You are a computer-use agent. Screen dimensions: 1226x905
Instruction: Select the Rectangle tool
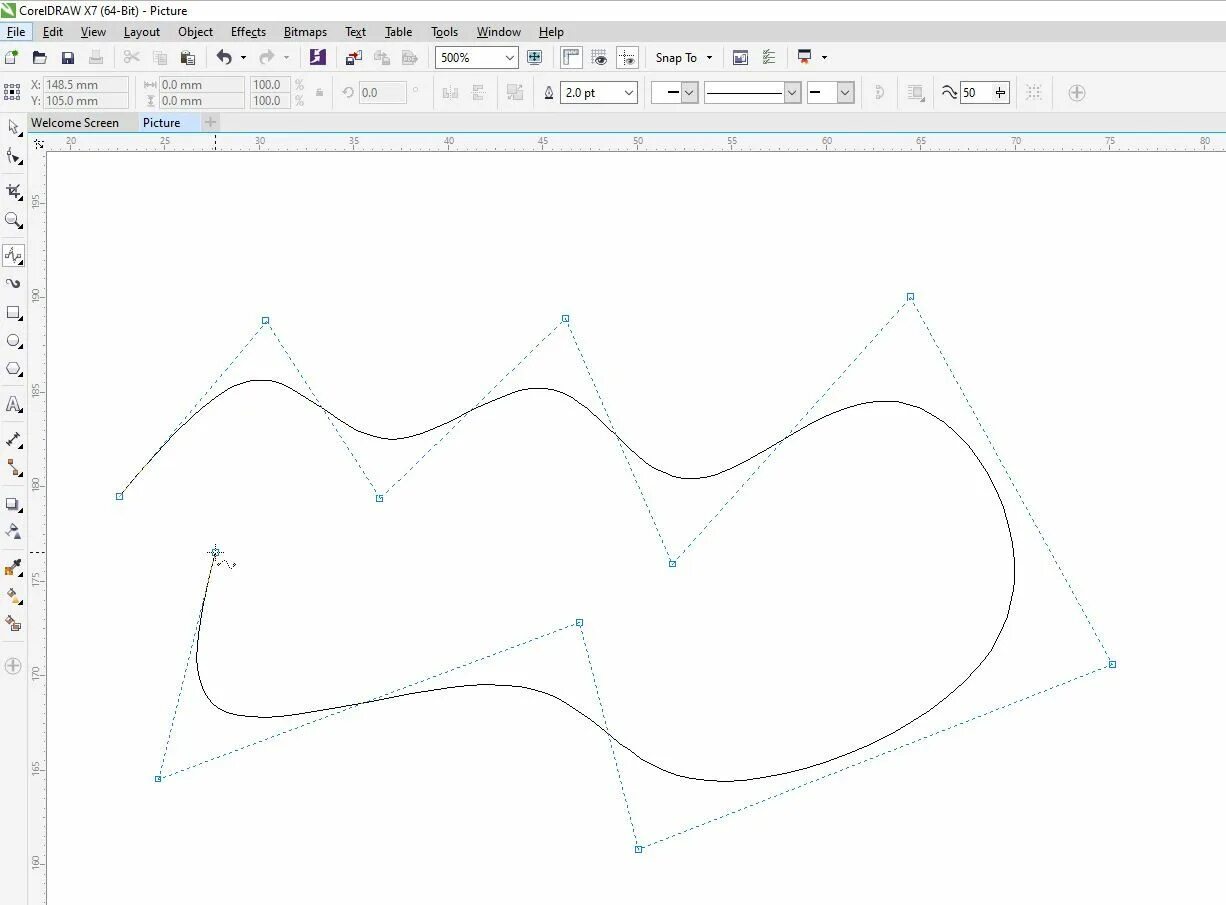(13, 313)
